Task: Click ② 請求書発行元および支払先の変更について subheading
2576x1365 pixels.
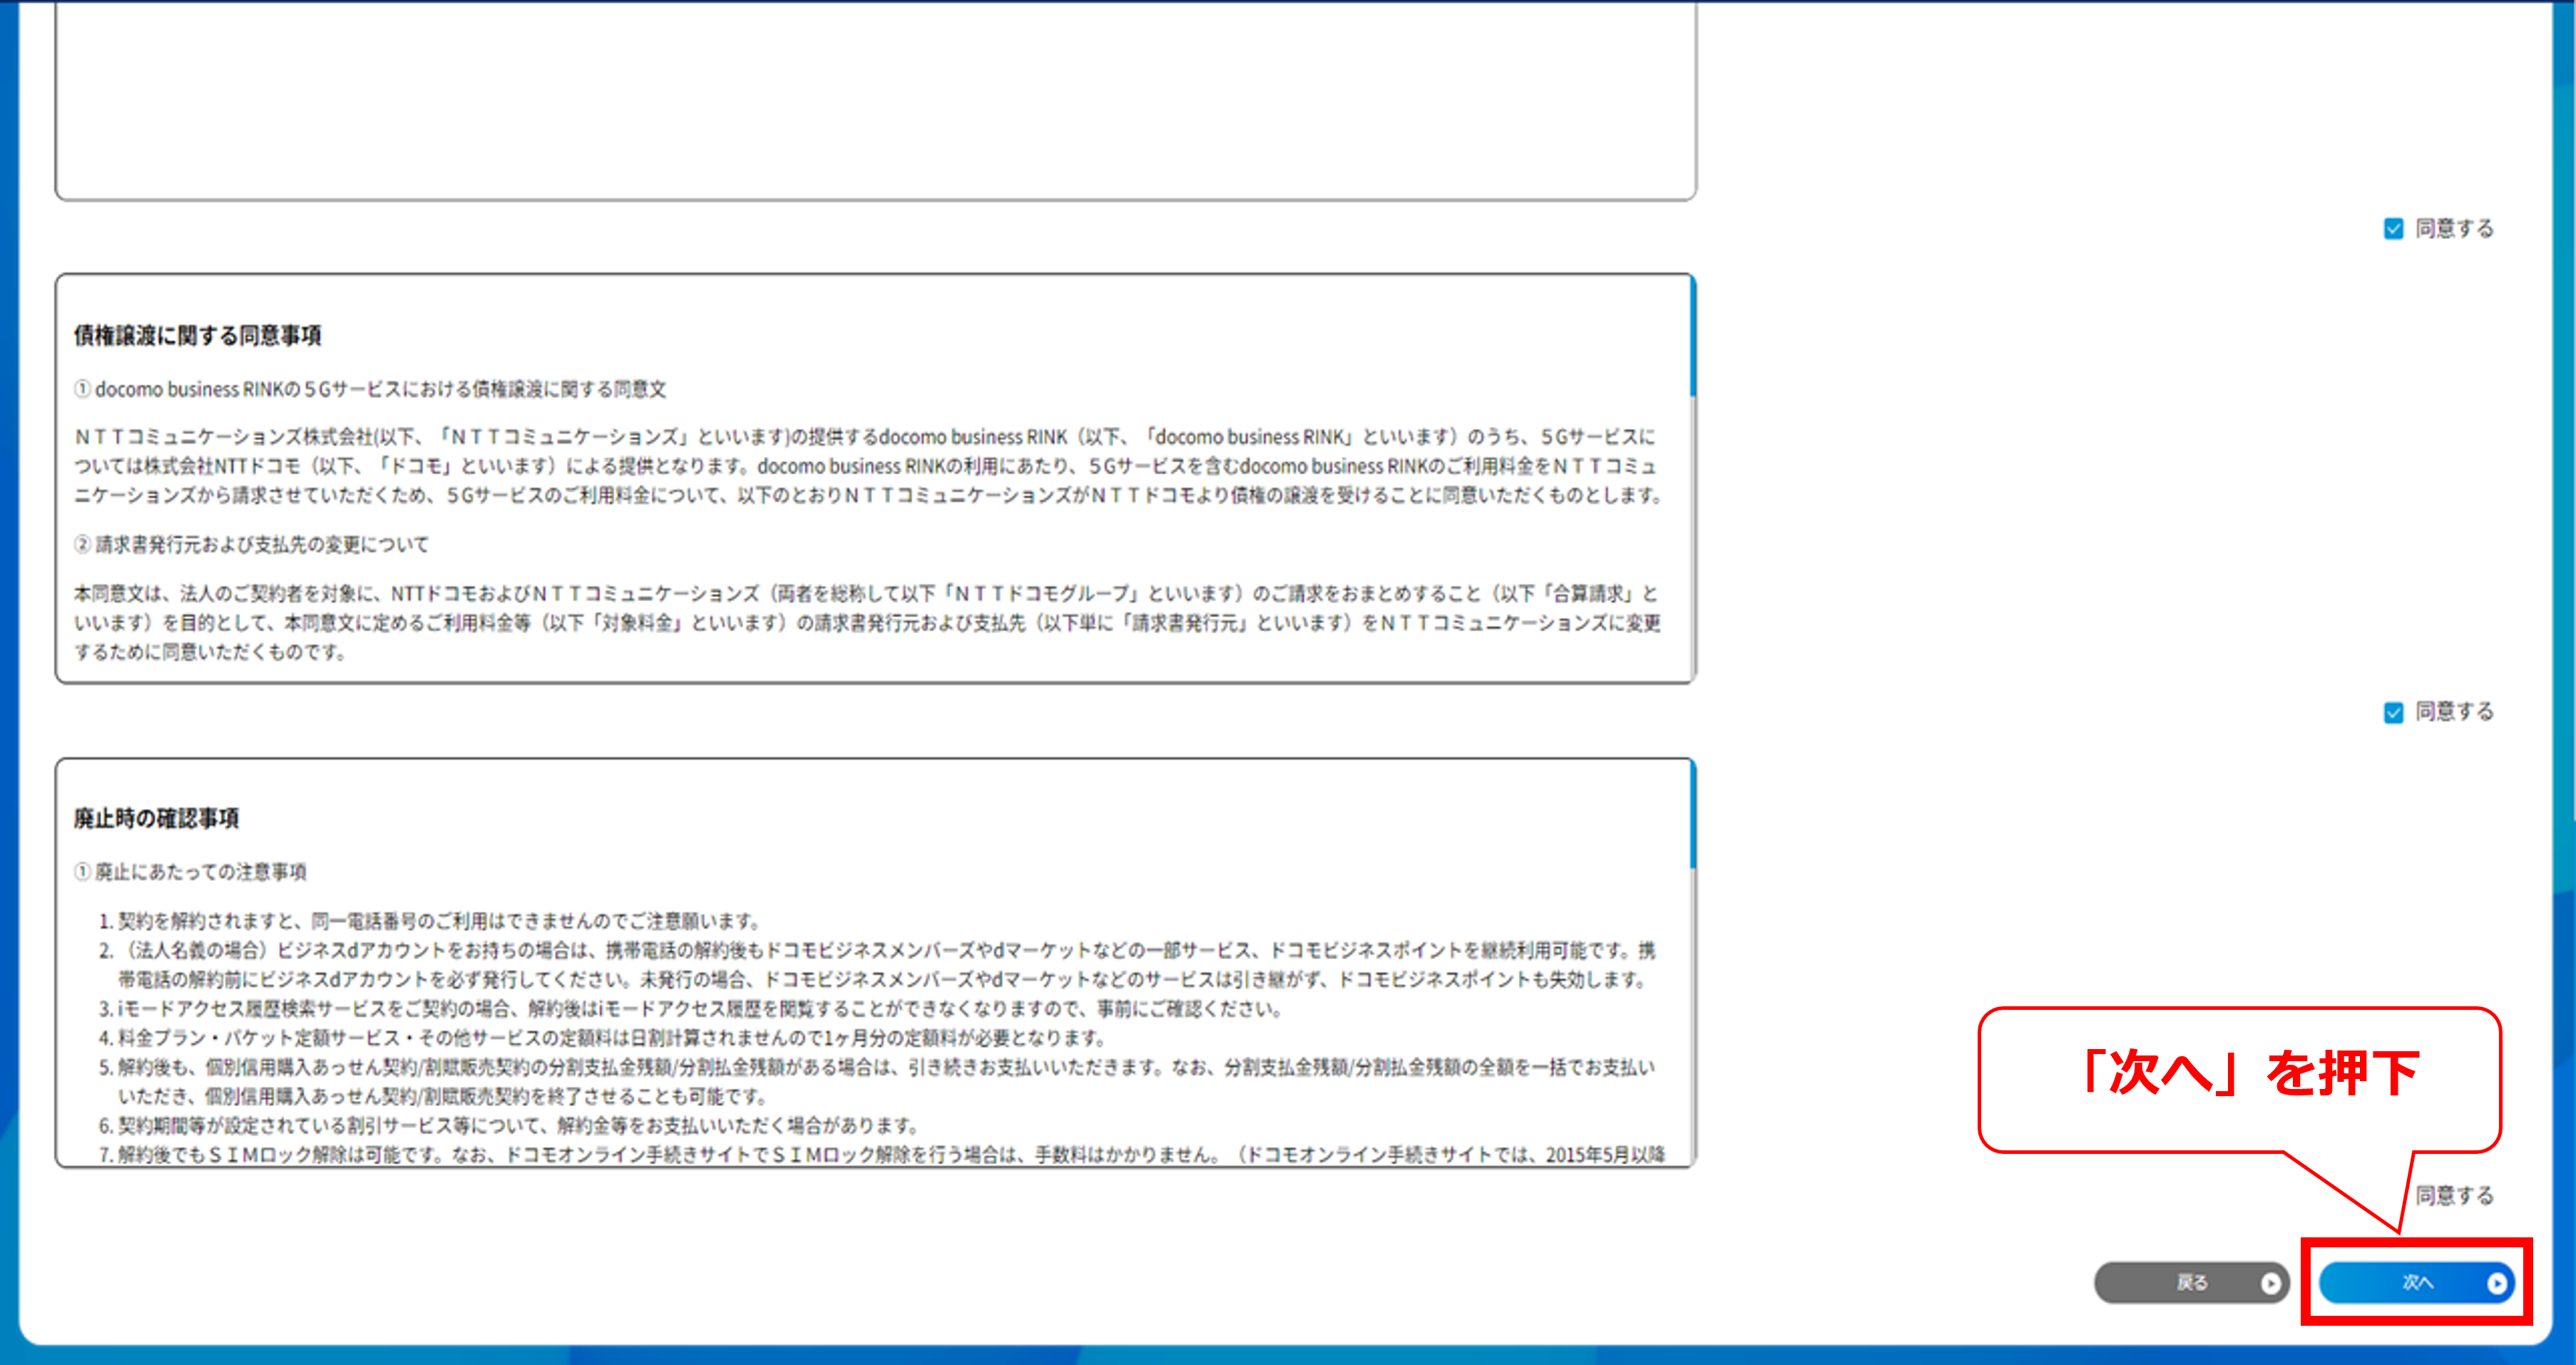Action: click(251, 545)
